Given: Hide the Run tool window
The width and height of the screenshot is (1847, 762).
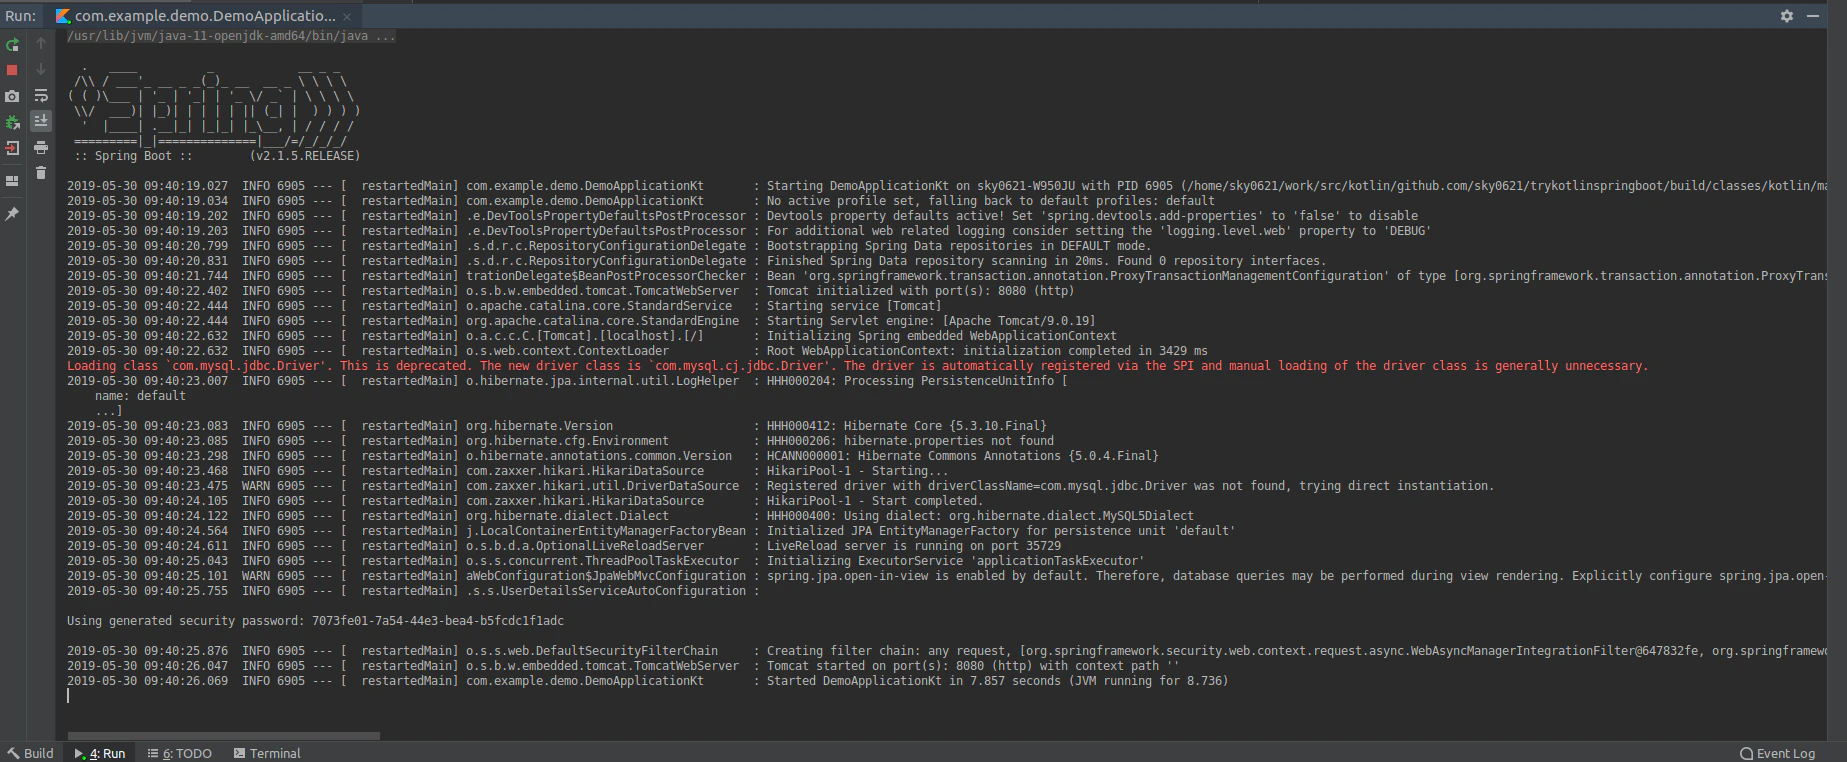Looking at the screenshot, I should click(1813, 16).
